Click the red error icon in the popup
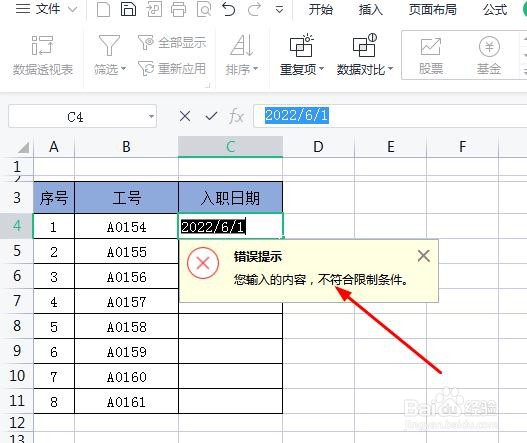 [203, 263]
